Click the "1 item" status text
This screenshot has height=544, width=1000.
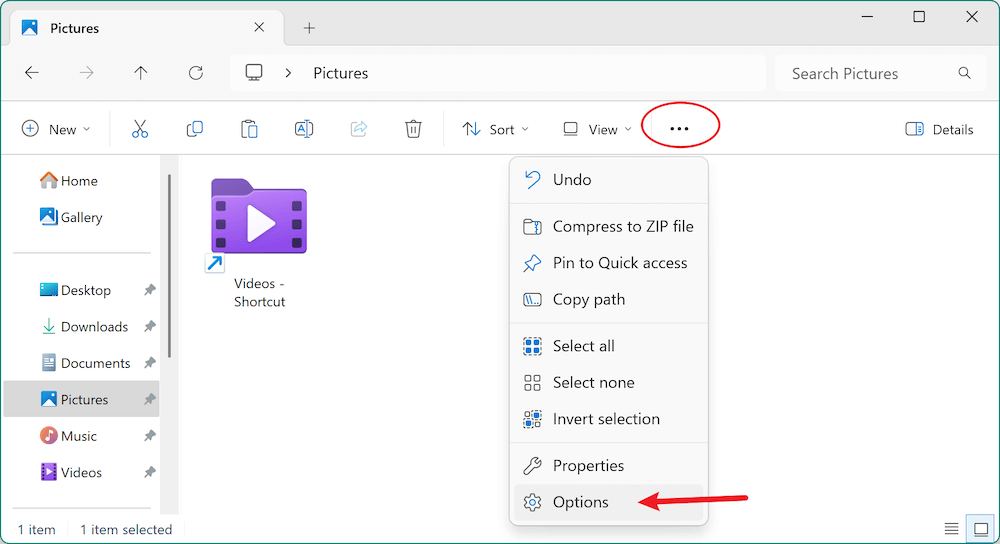pyautogui.click(x=36, y=529)
